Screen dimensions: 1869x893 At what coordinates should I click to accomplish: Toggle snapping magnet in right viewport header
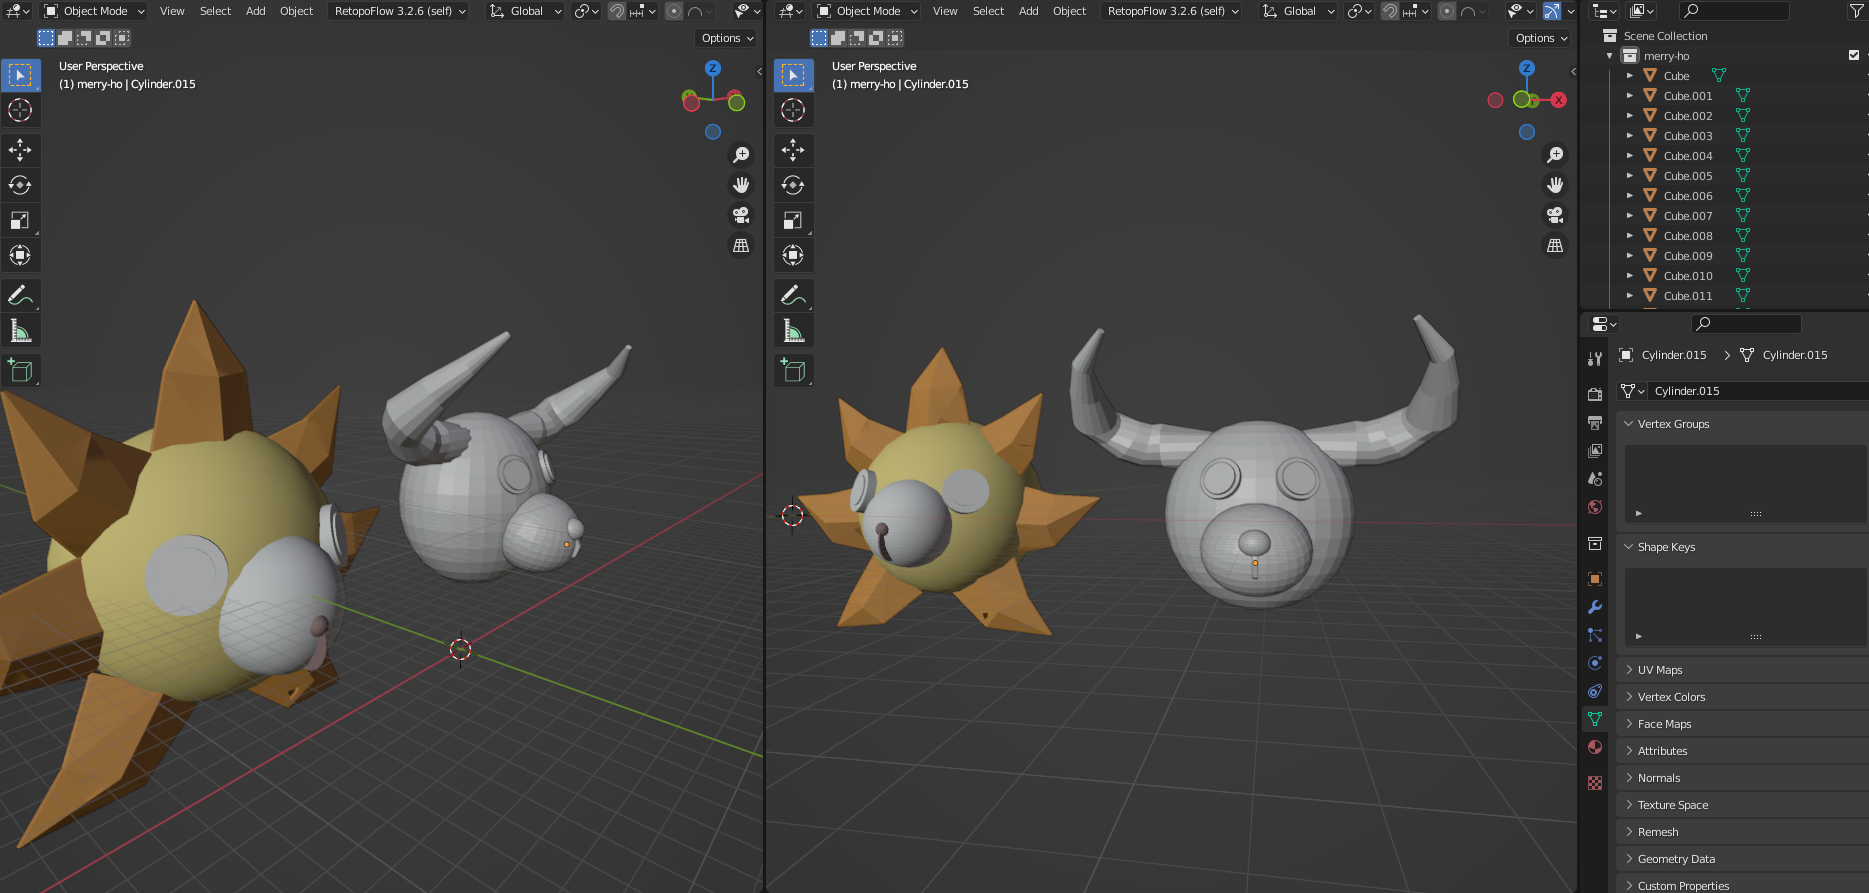point(1390,11)
